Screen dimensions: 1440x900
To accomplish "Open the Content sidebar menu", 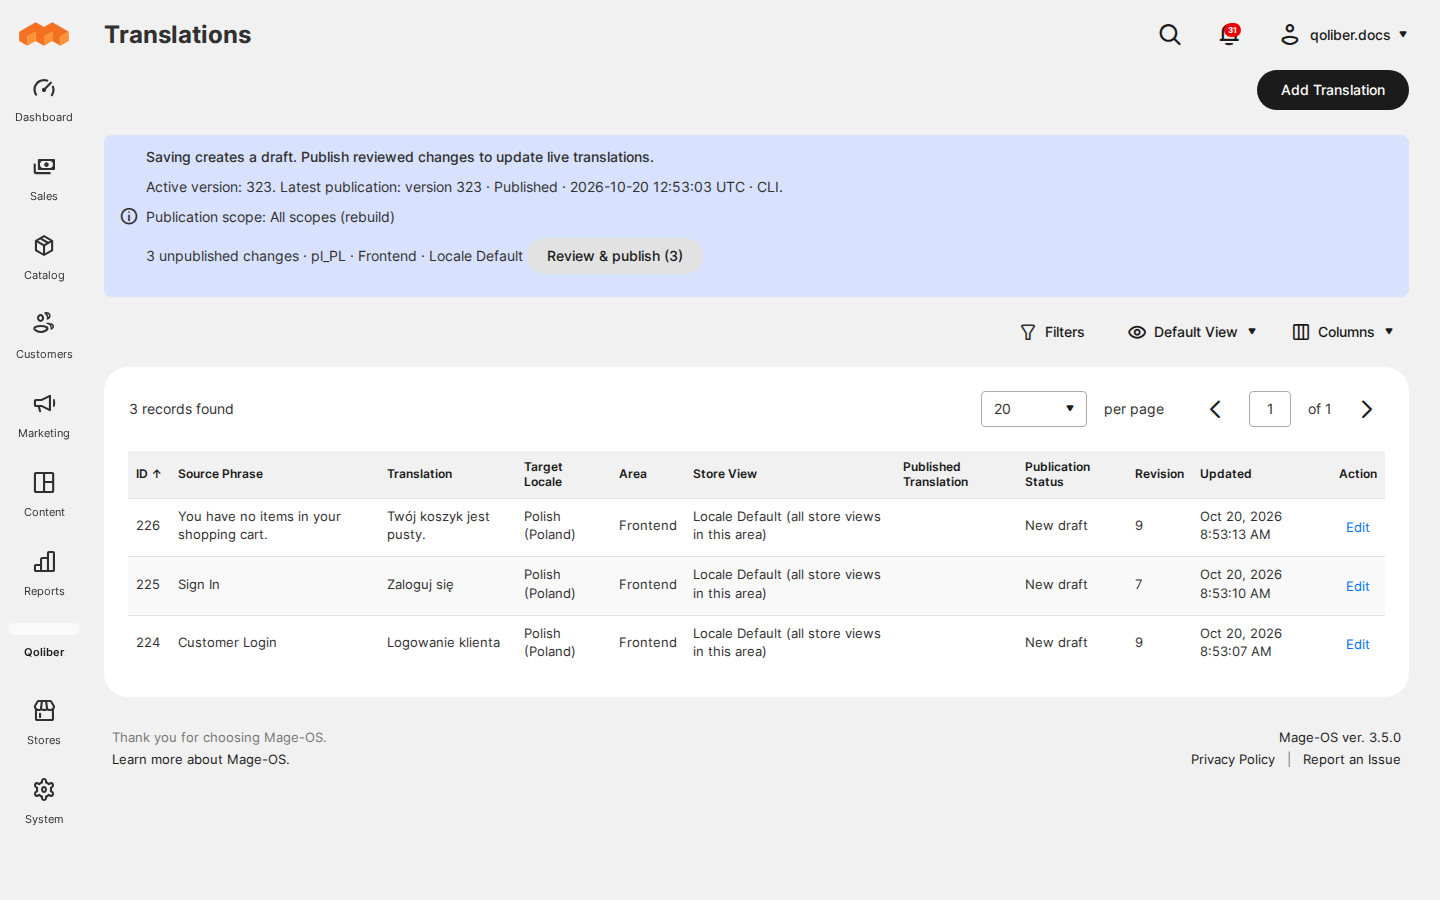I will coord(44,495).
